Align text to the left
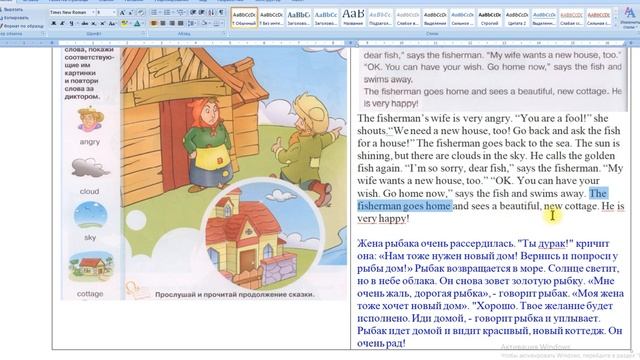The image size is (640, 360). point(154,23)
